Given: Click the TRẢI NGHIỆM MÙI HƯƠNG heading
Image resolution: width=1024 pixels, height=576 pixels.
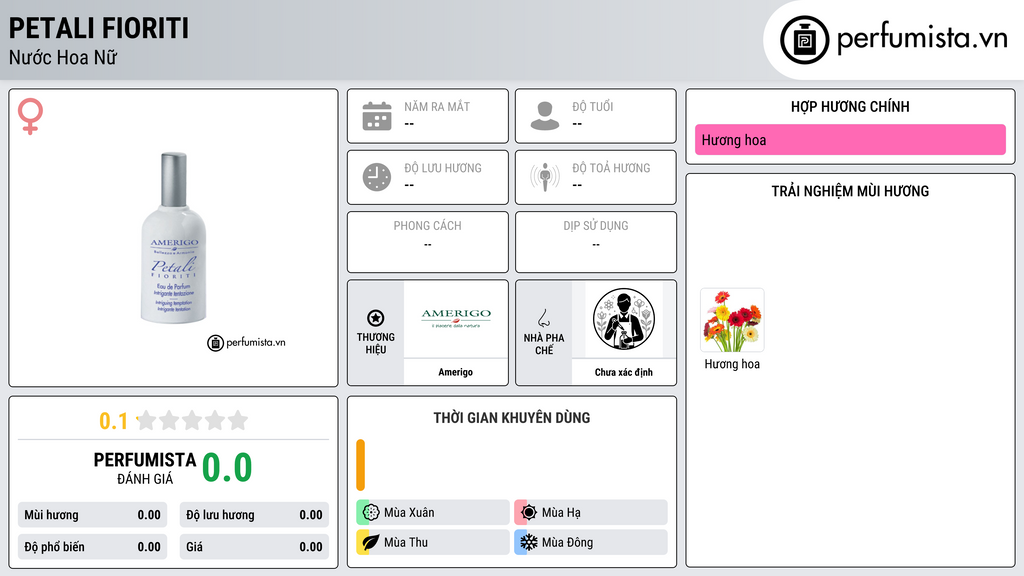Looking at the screenshot, I should pyautogui.click(x=850, y=191).
